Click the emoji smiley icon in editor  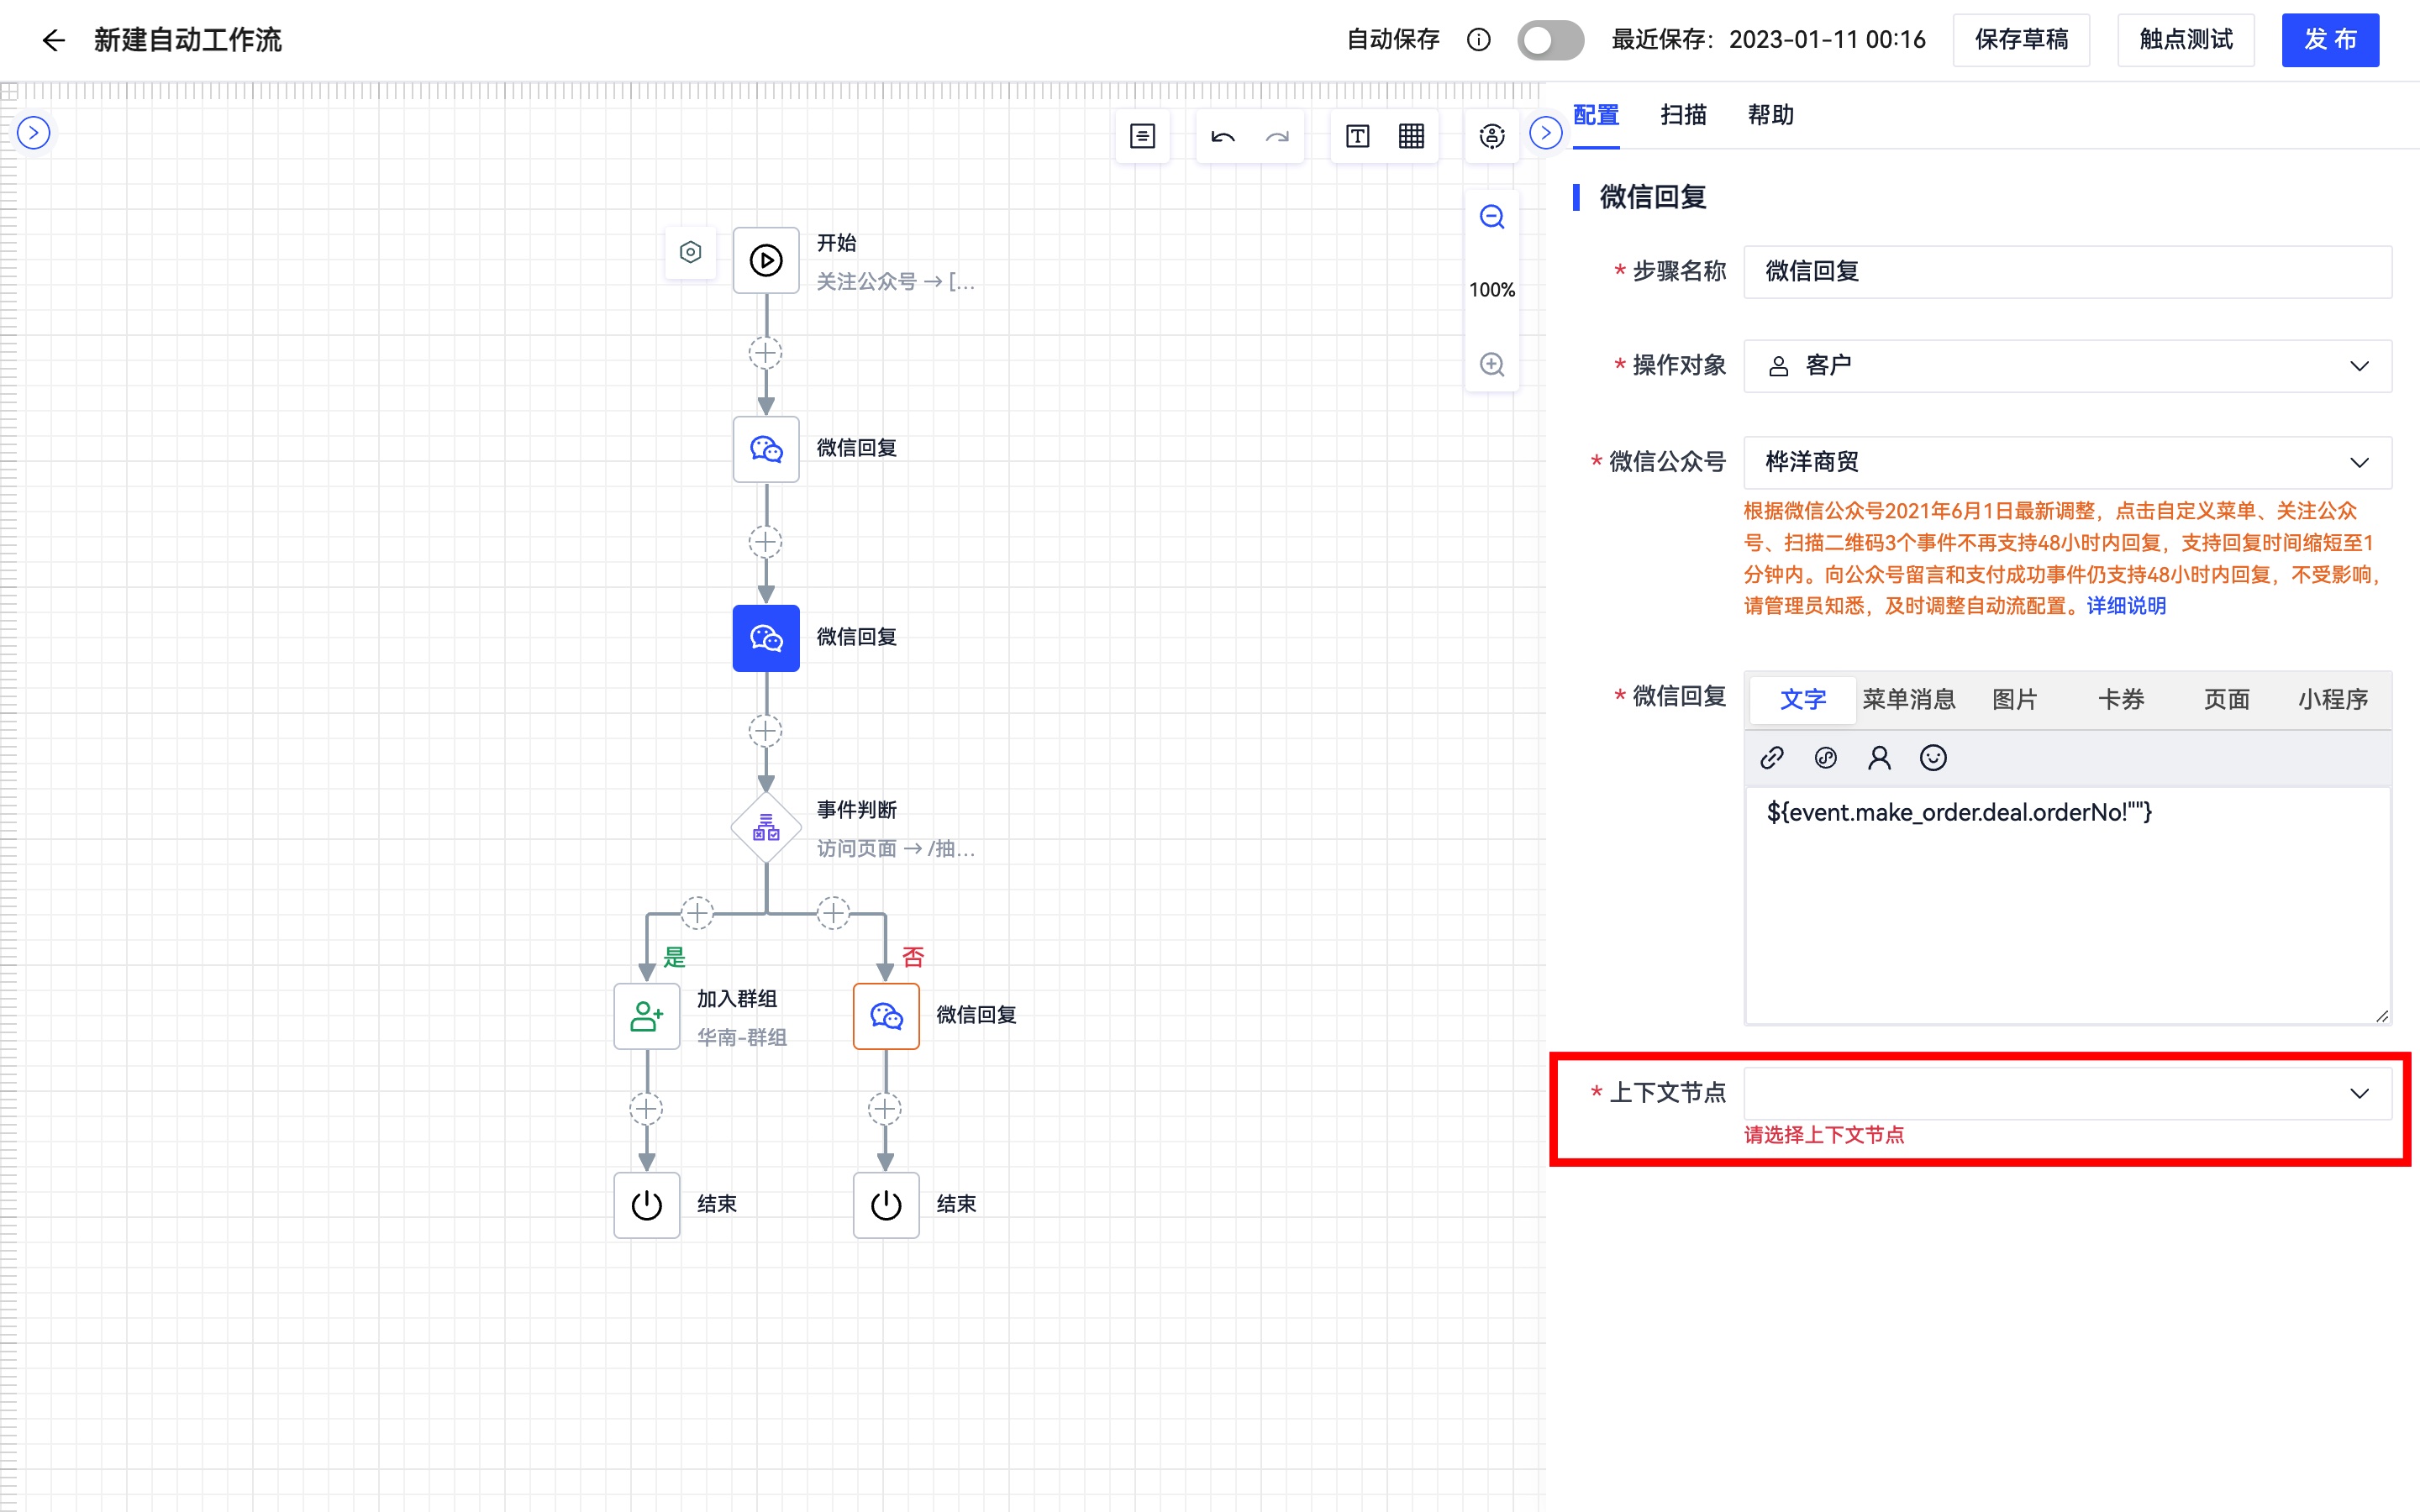coord(1933,758)
